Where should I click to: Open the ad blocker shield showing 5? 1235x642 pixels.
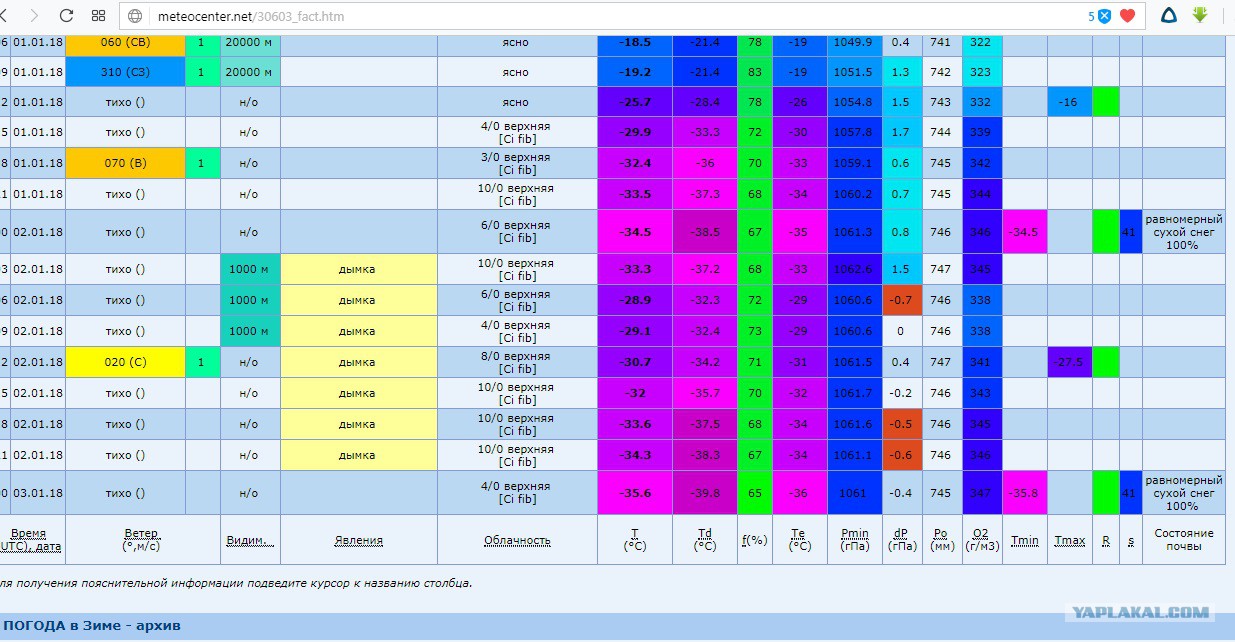[x=1100, y=16]
